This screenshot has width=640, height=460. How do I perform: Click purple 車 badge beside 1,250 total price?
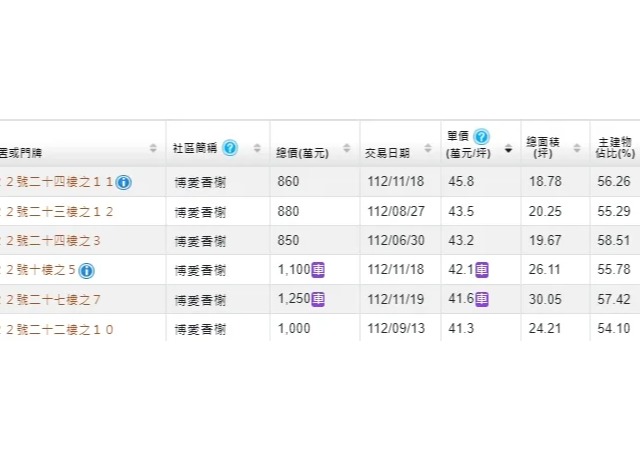tap(318, 299)
